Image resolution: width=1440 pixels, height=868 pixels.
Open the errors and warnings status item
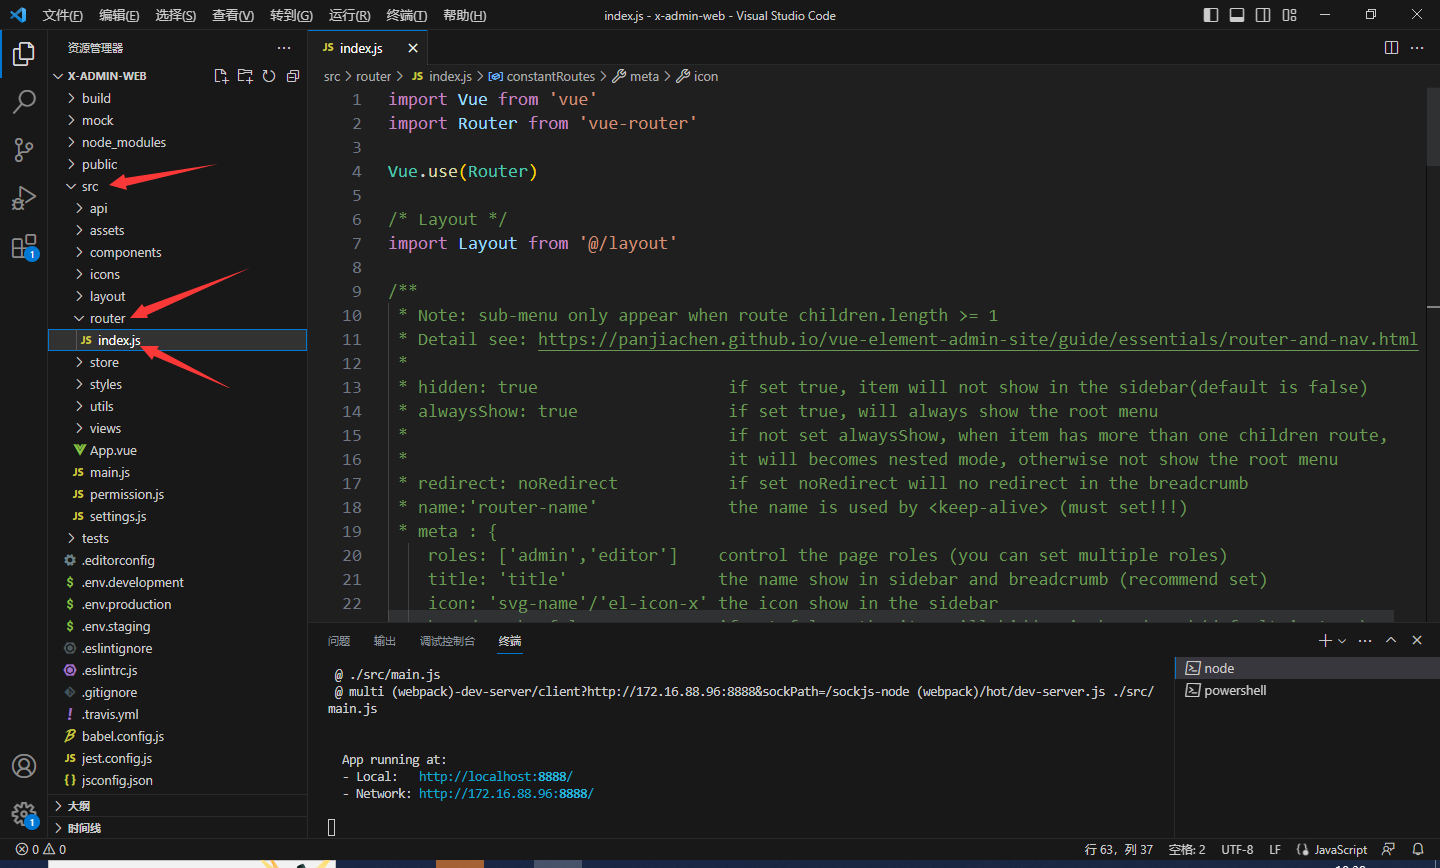point(41,849)
